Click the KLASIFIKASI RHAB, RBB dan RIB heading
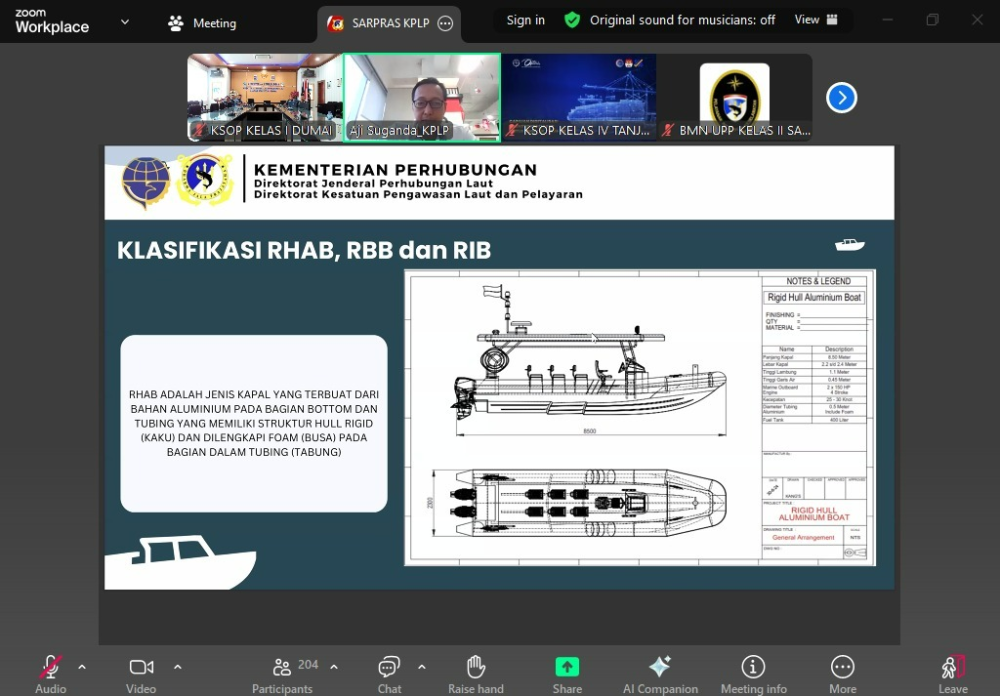The width and height of the screenshot is (1000, 696). coord(304,250)
